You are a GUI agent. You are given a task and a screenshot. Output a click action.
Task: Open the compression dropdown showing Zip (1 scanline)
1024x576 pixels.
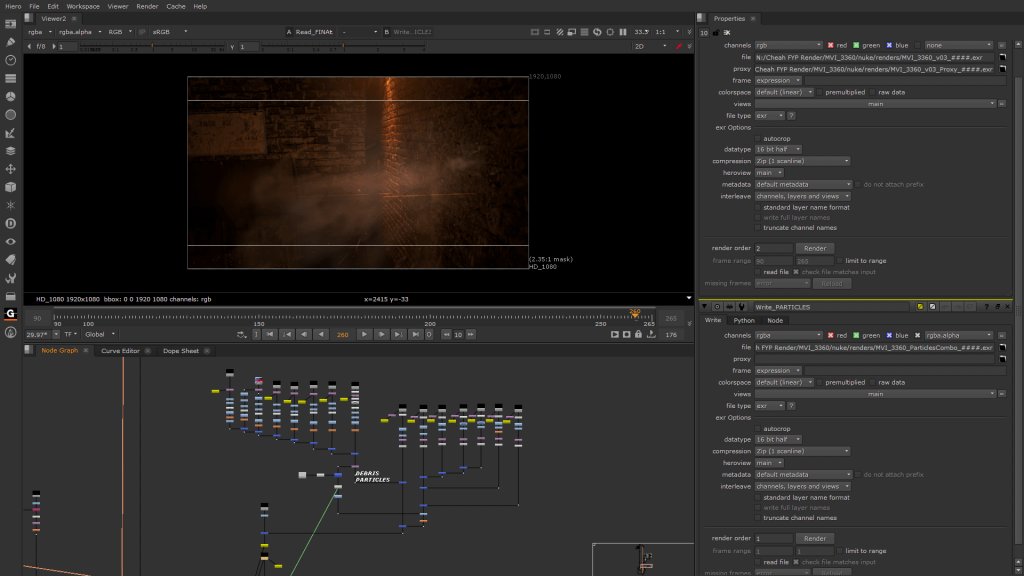point(800,451)
